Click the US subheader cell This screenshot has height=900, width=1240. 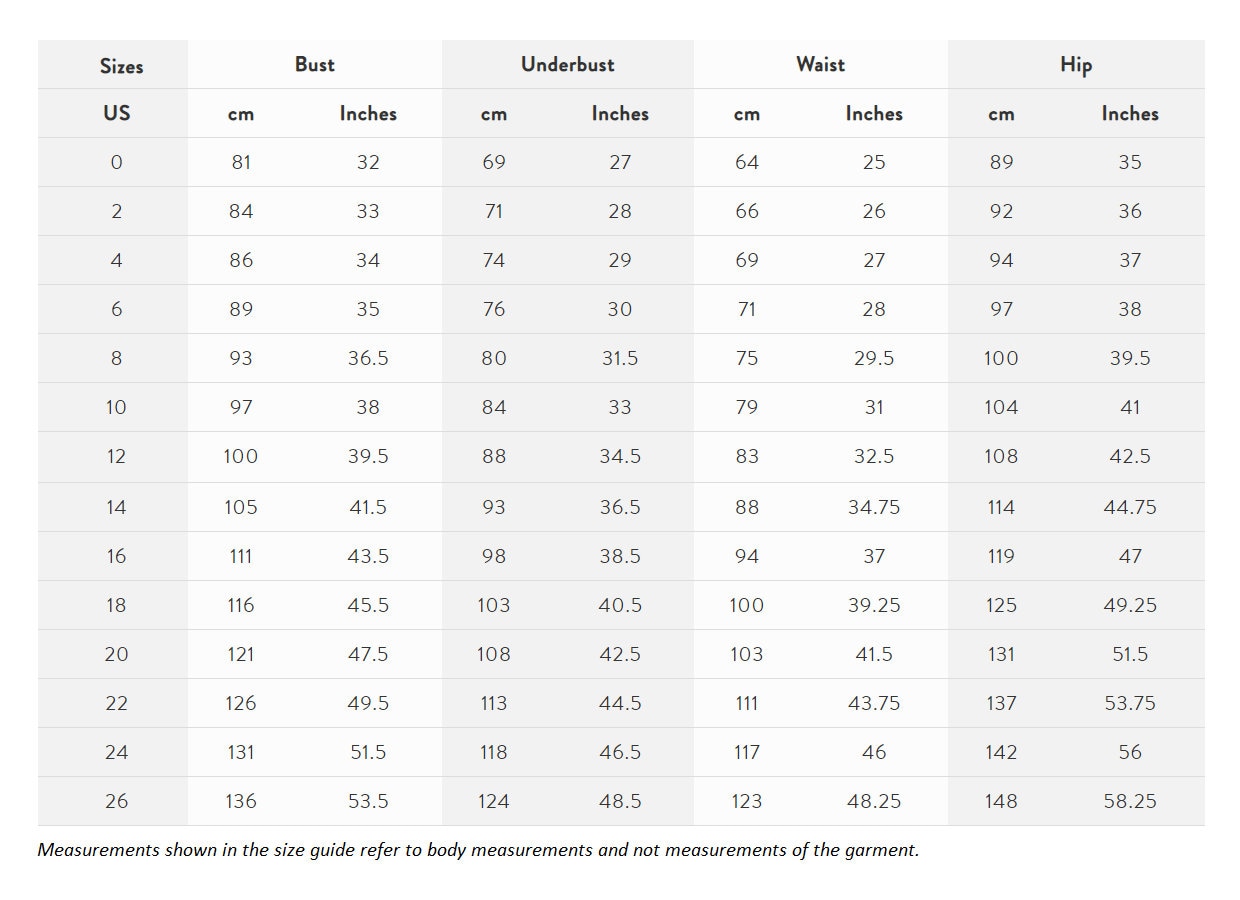116,113
